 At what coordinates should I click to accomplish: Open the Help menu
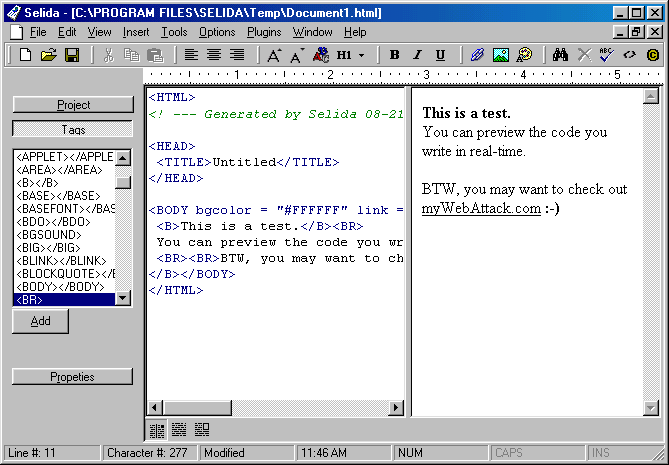tap(355, 32)
